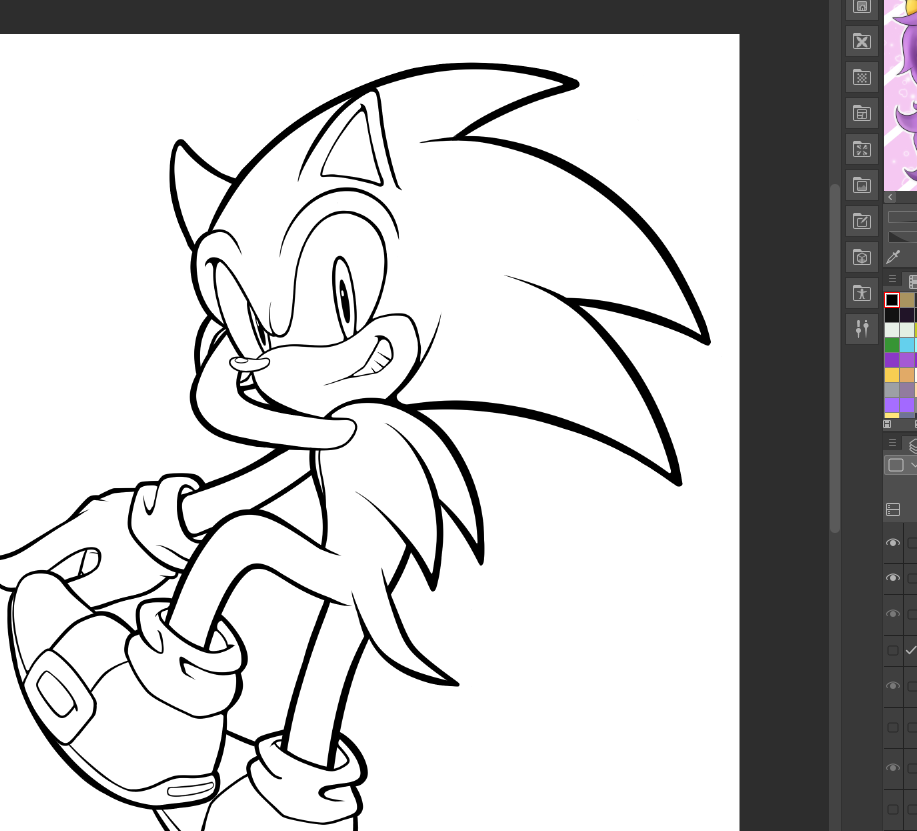Image resolution: width=917 pixels, height=831 pixels.
Task: Open the sliders adjustment panel icon
Action: tap(861, 329)
